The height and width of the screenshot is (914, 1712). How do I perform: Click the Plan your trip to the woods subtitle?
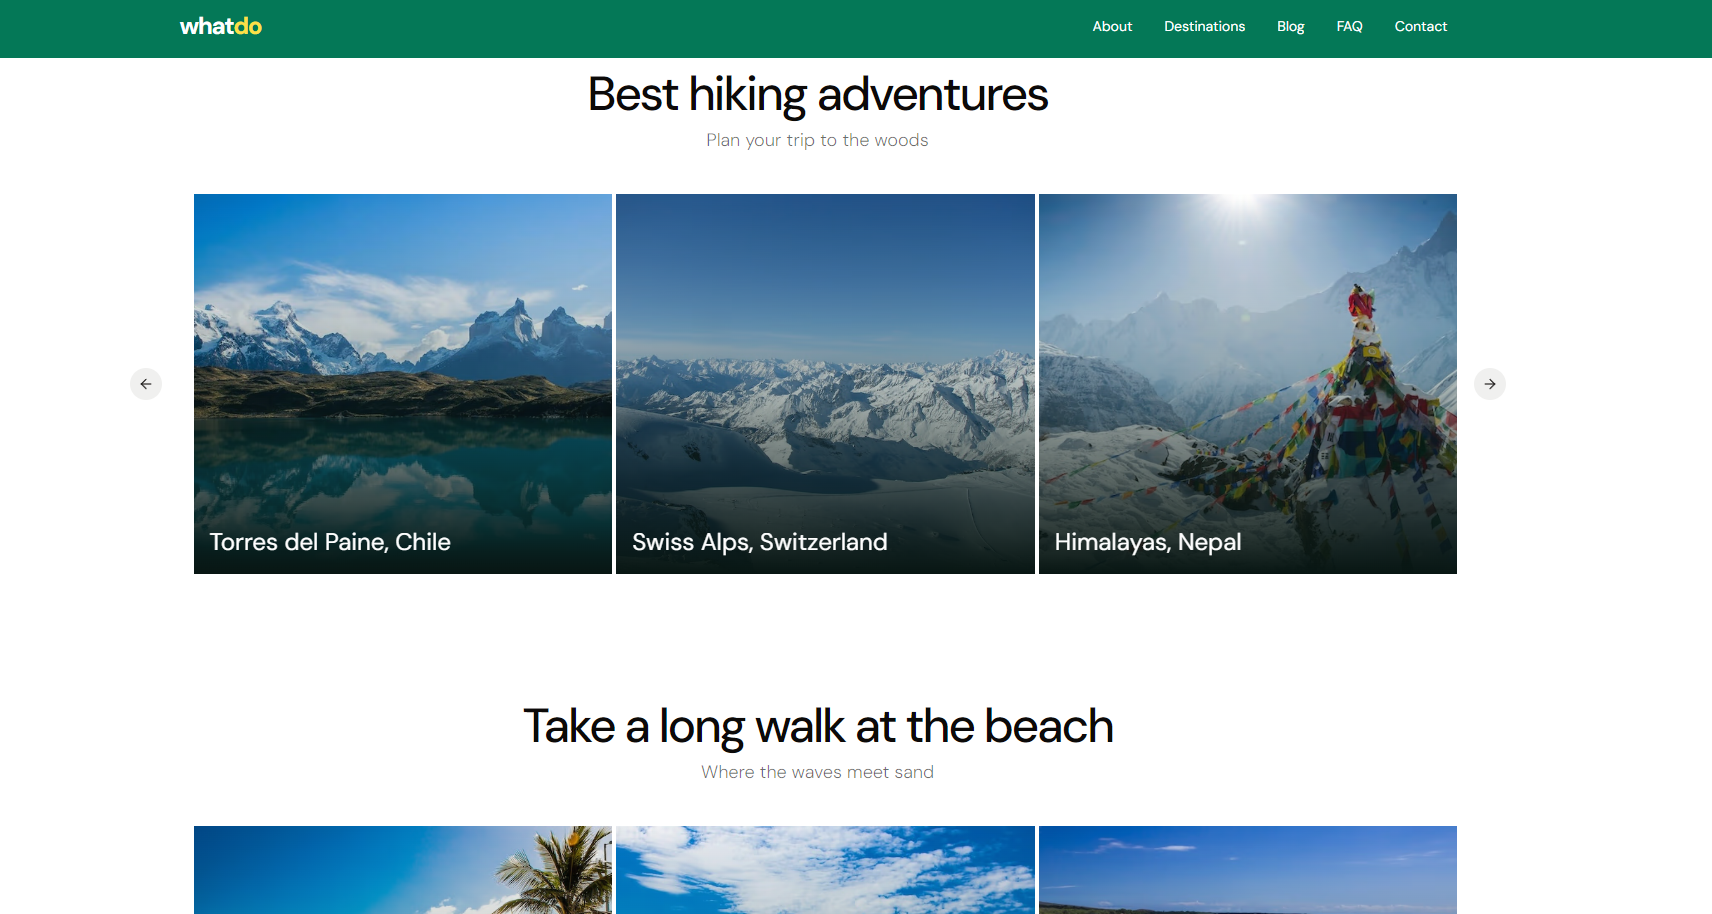pos(817,140)
